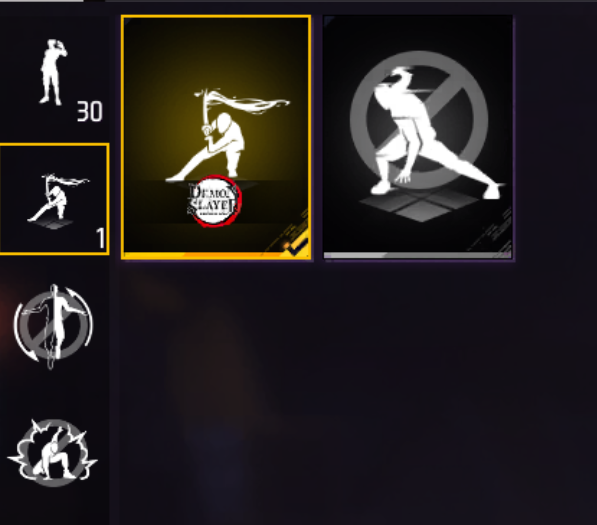This screenshot has height=525, width=597.
Task: Click the Demon Slayer logo badge
Action: [214, 201]
